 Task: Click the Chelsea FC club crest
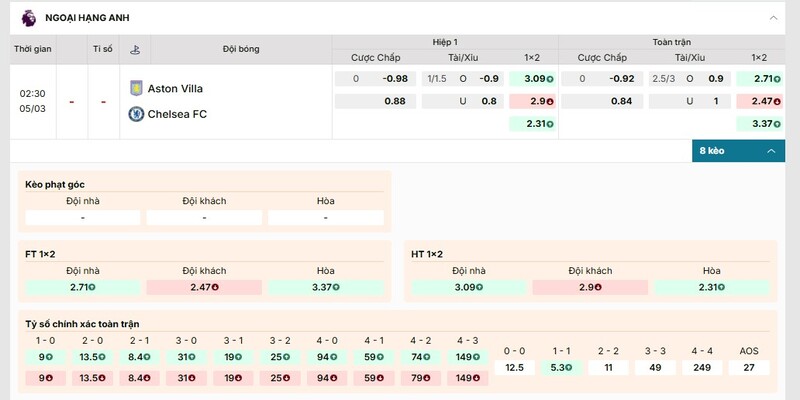pyautogui.click(x=136, y=114)
